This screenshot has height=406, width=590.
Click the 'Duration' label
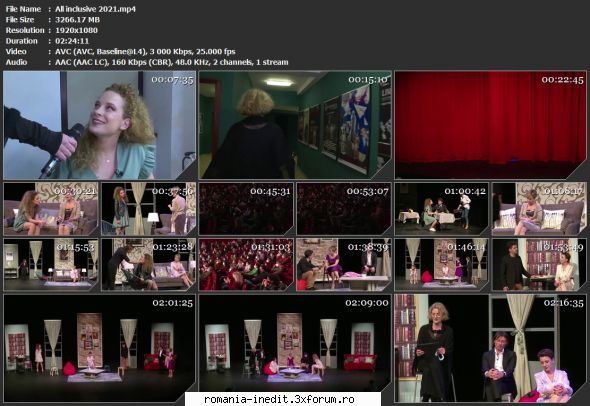coord(21,41)
